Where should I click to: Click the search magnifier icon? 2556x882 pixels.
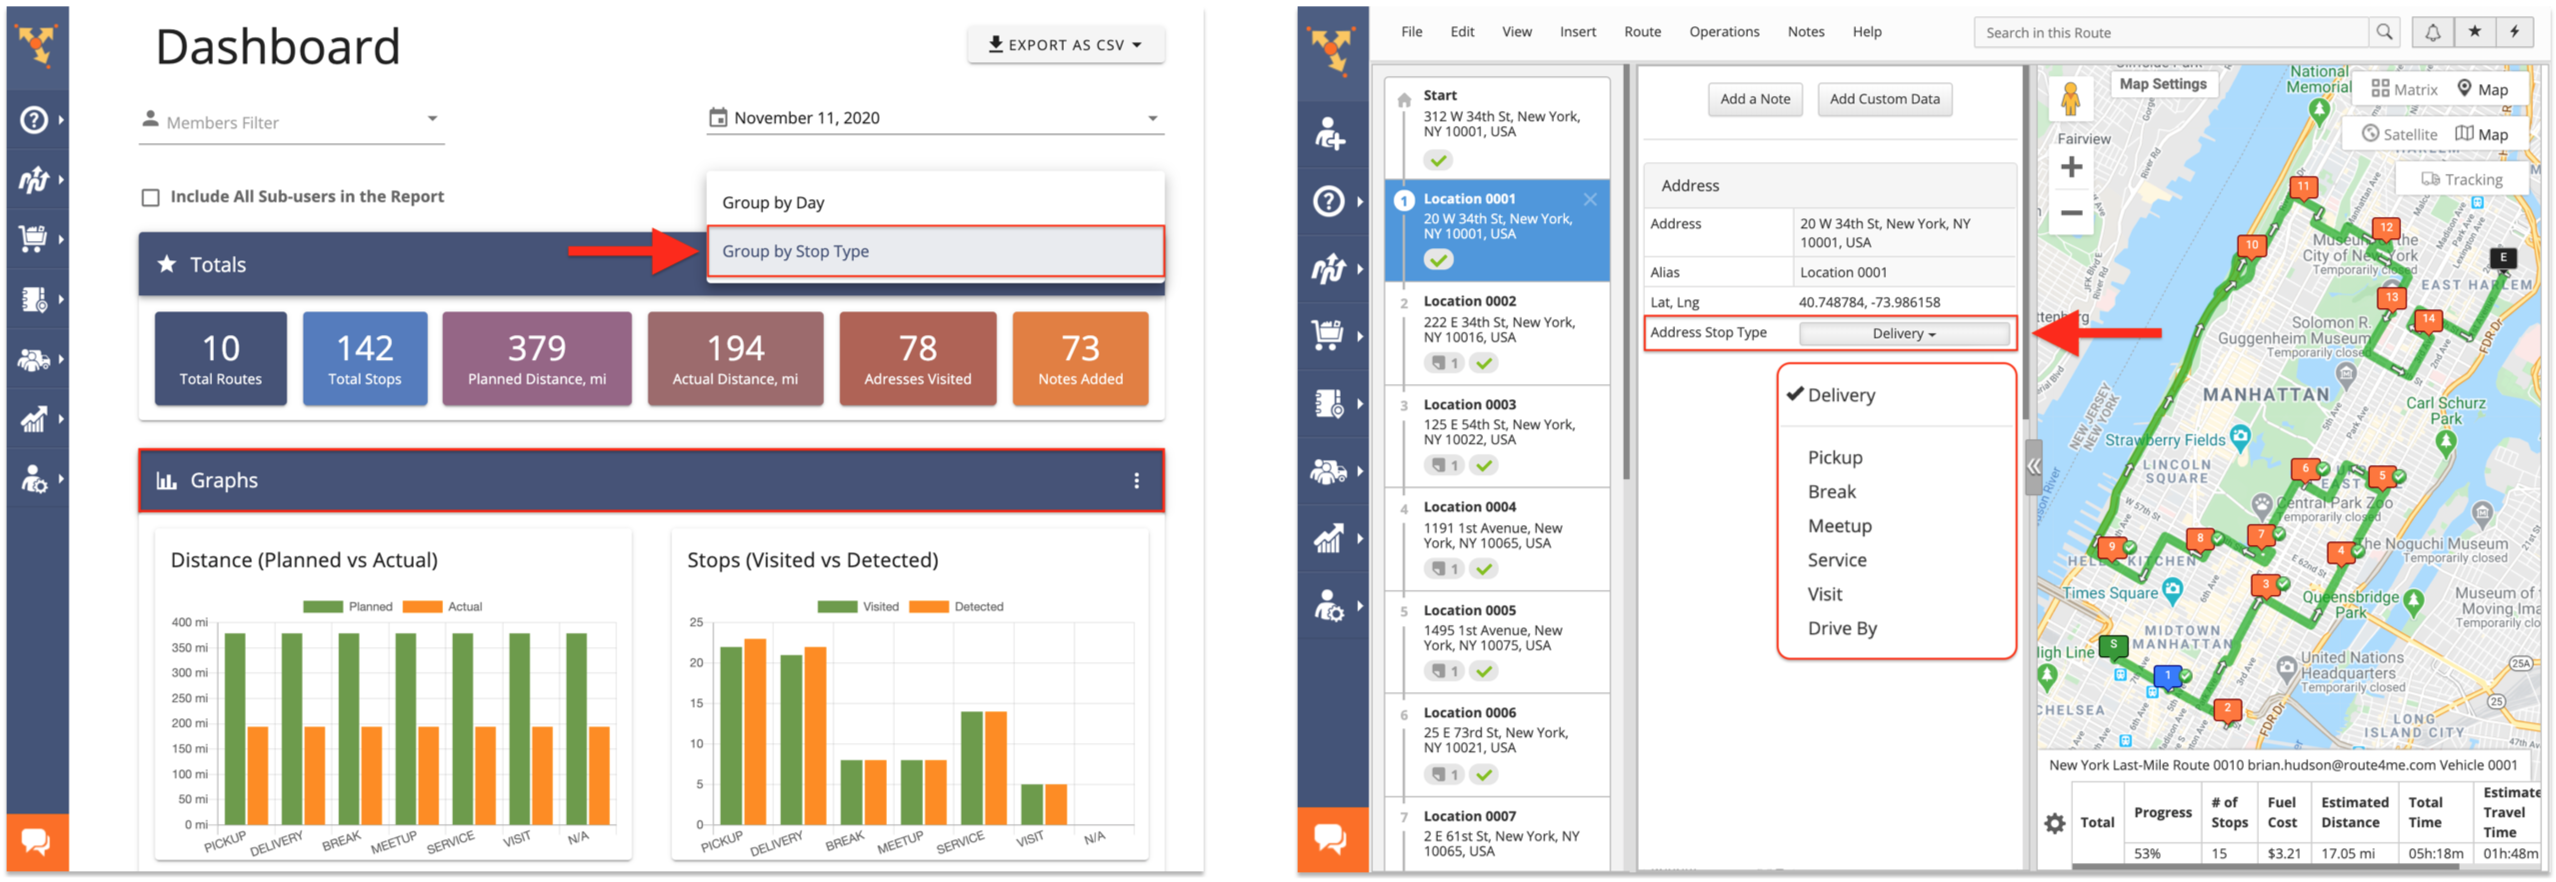[2385, 32]
